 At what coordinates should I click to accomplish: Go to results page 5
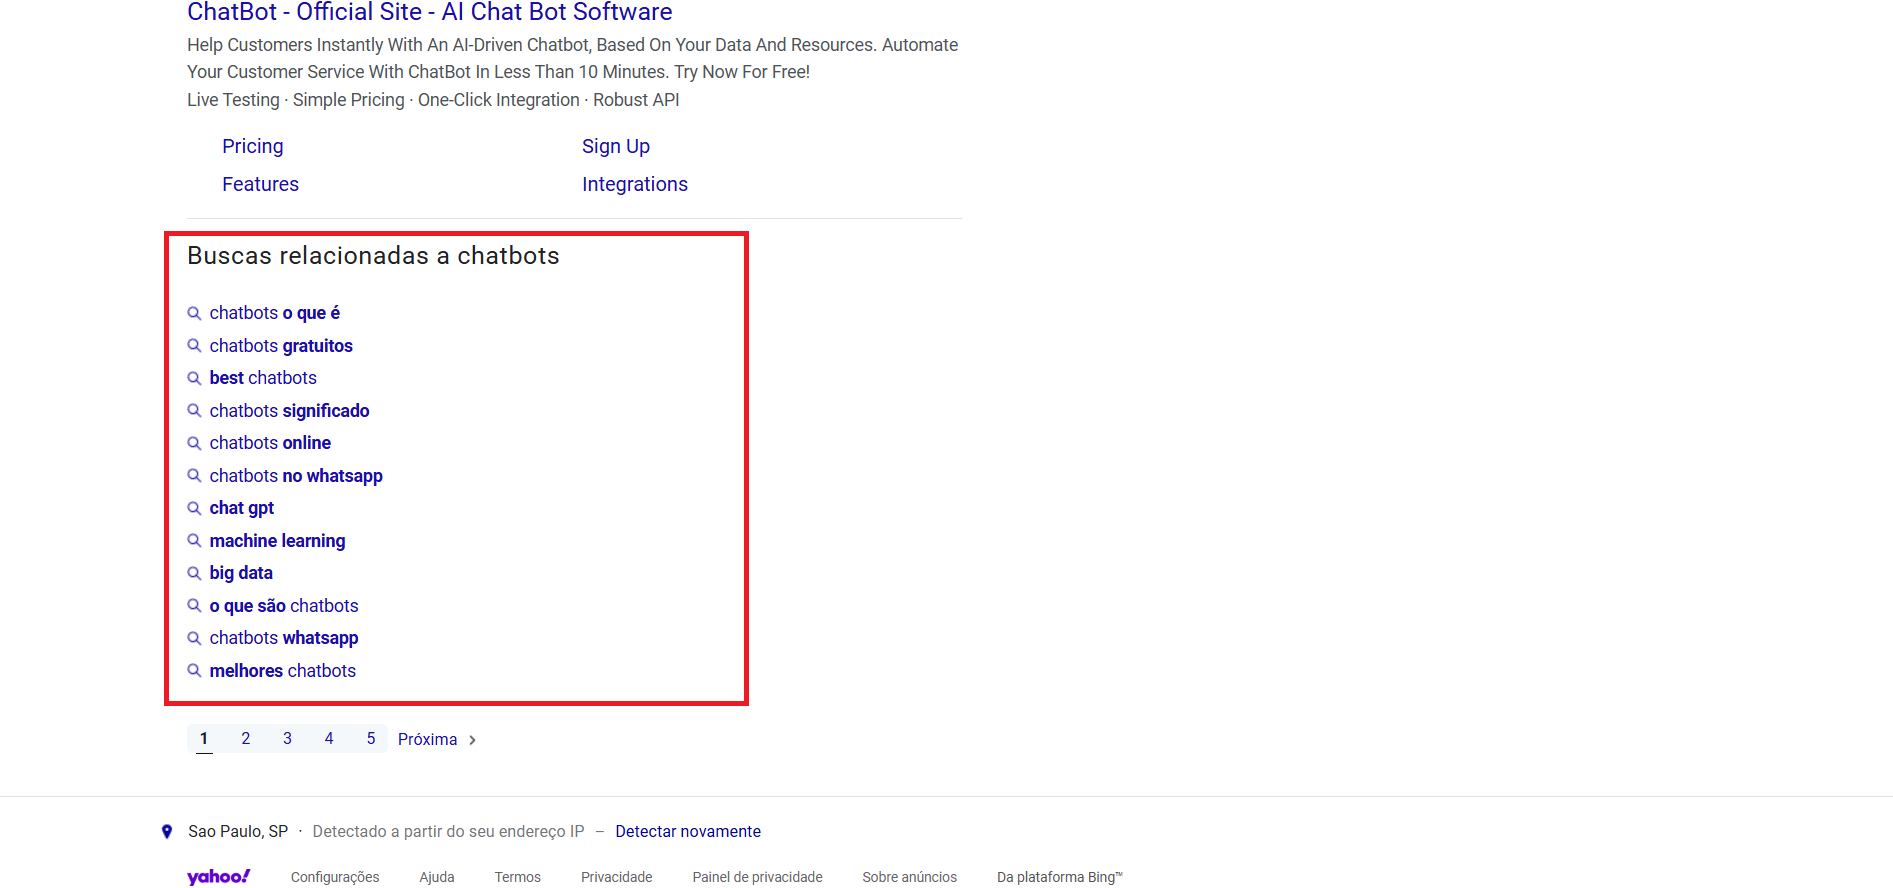(371, 739)
